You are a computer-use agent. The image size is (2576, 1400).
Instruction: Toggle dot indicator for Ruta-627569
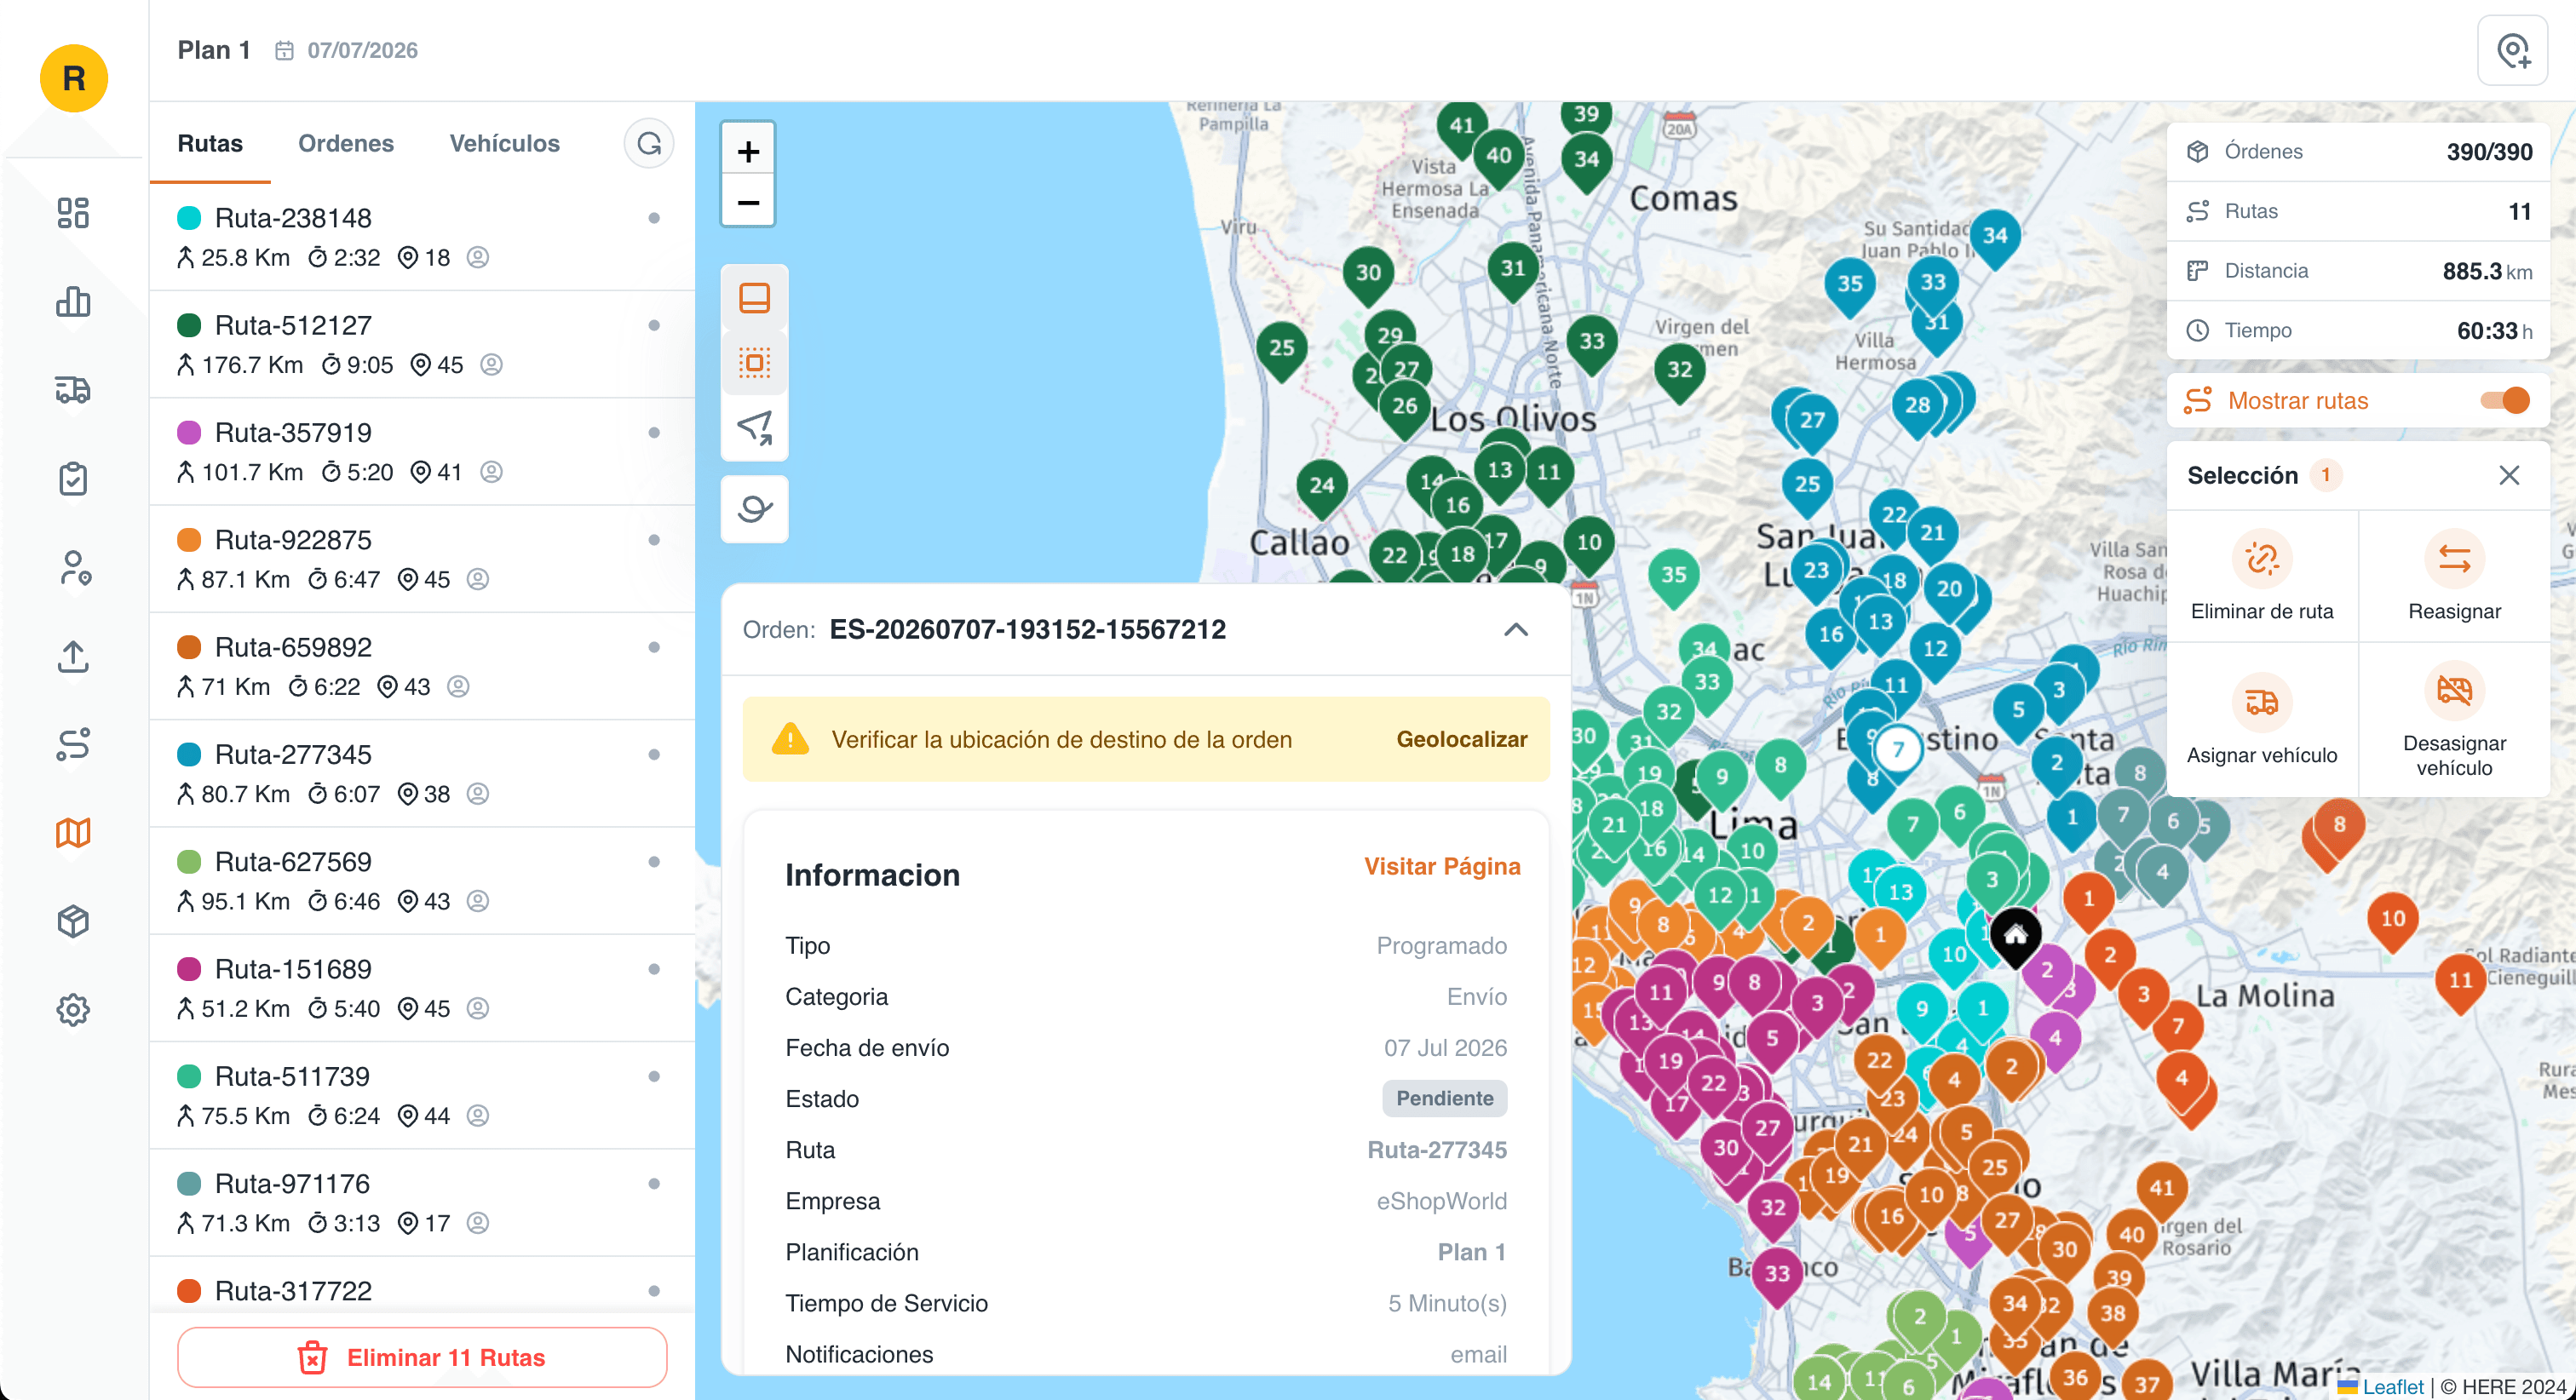click(x=654, y=862)
